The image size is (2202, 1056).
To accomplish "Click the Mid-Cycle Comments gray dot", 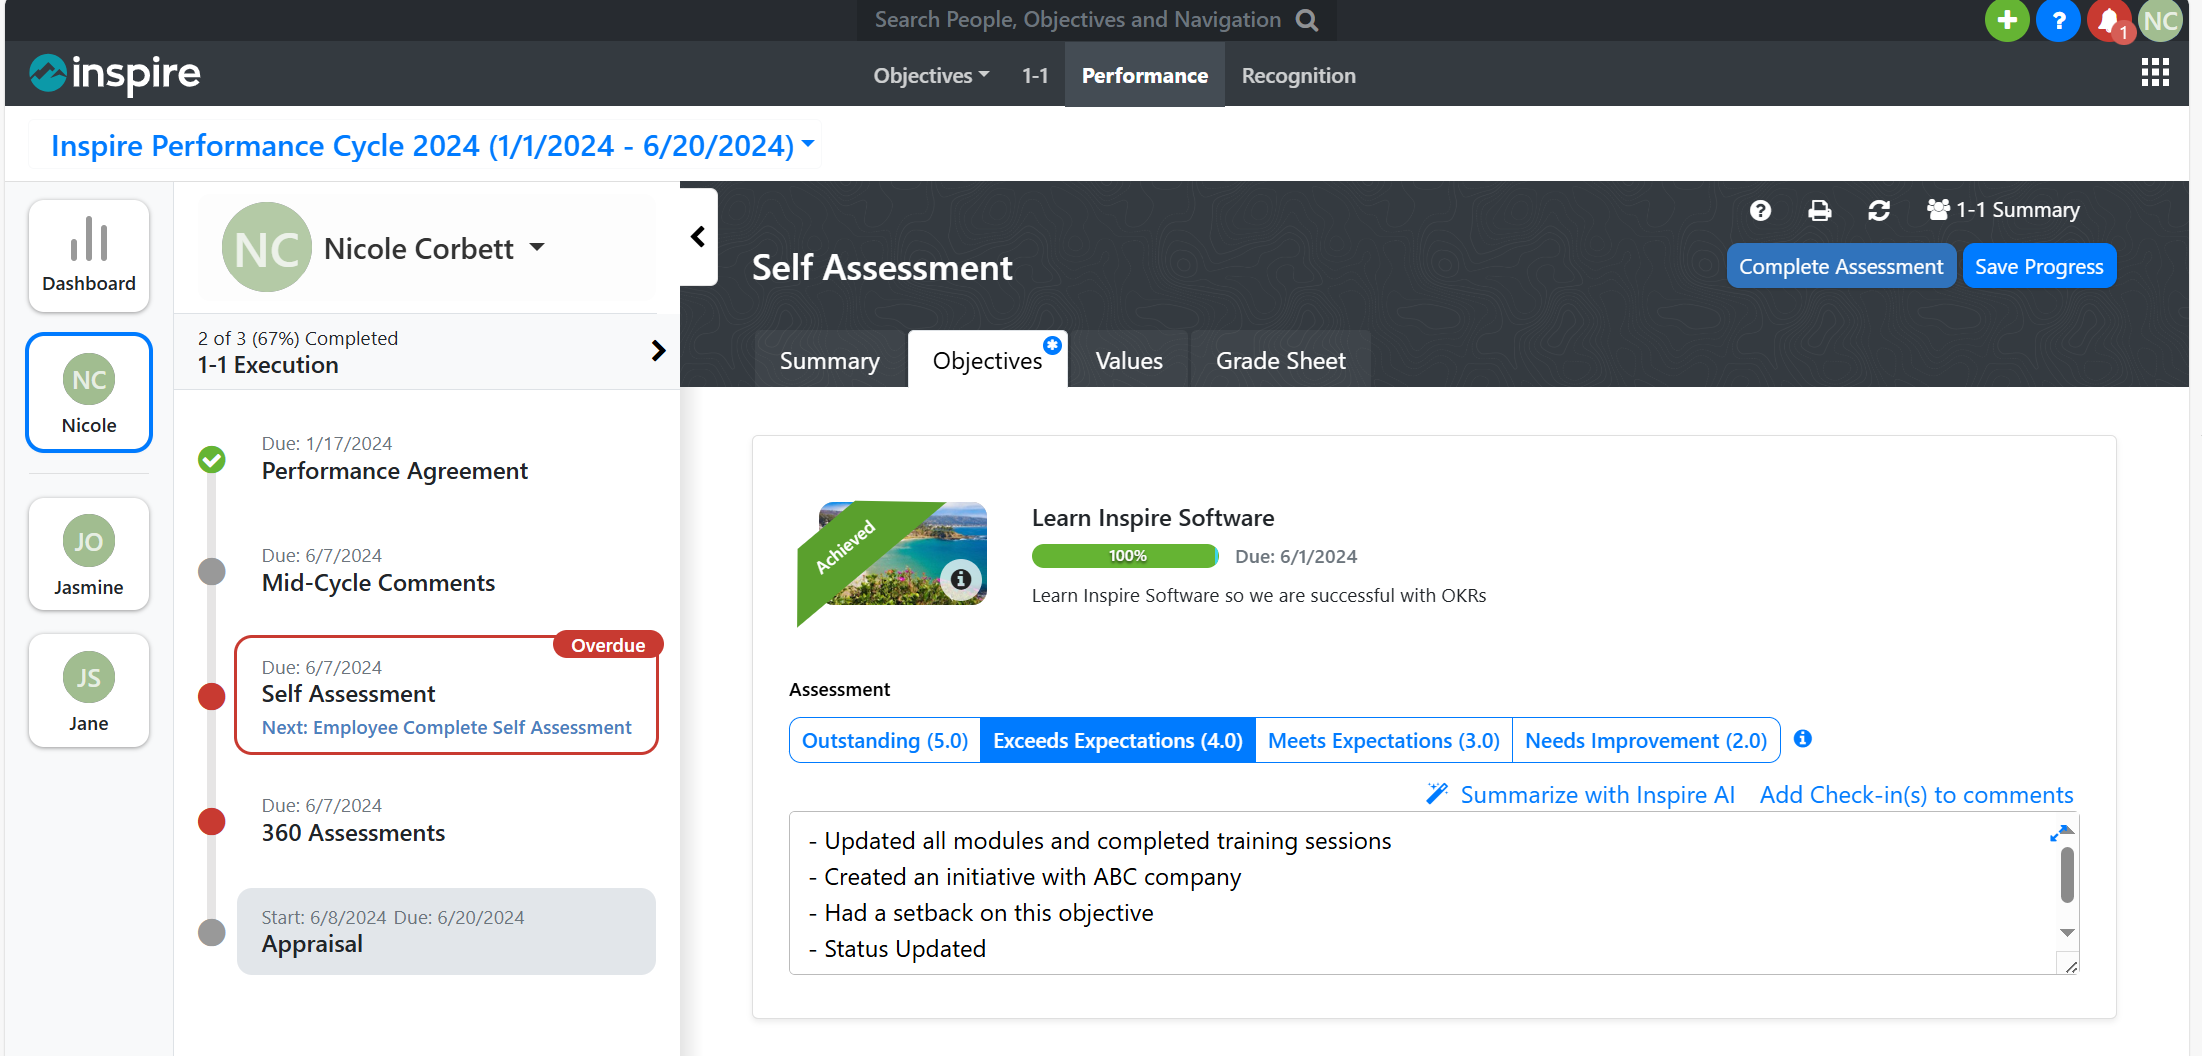I will coord(212,572).
